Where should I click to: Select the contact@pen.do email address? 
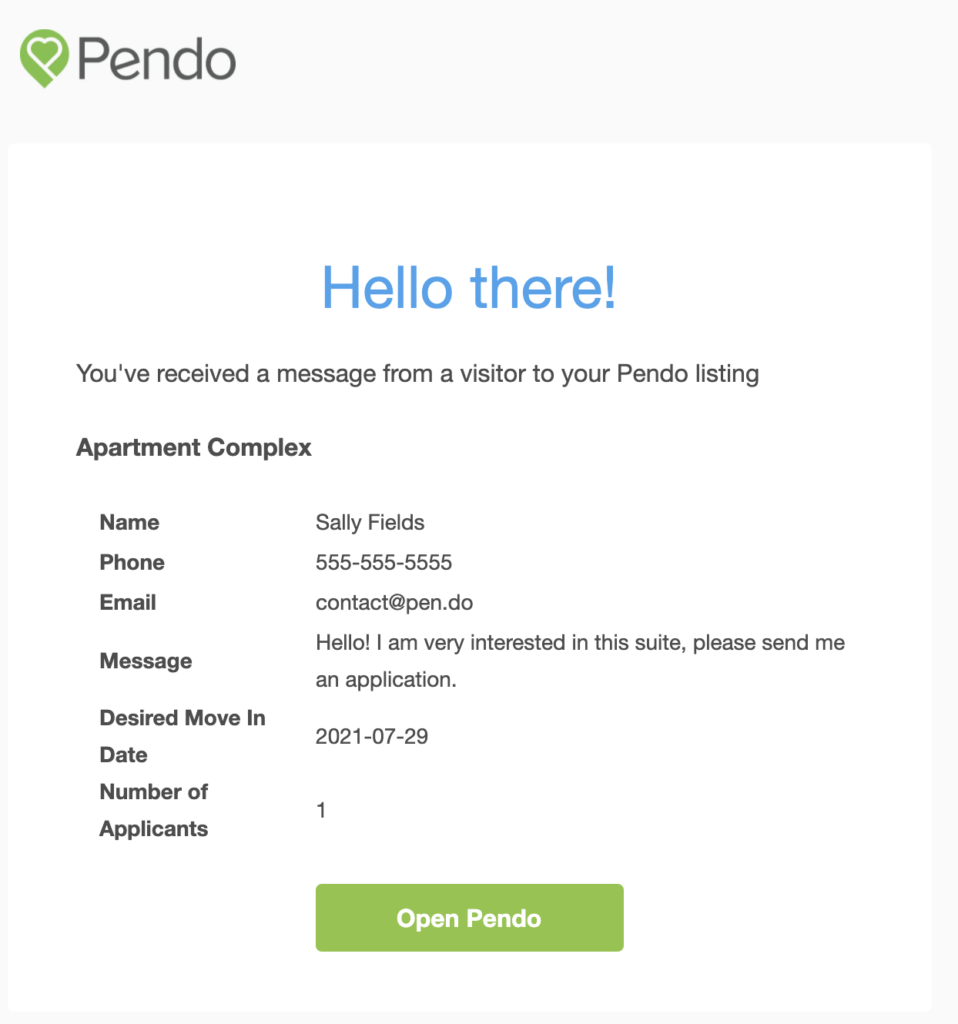click(394, 602)
